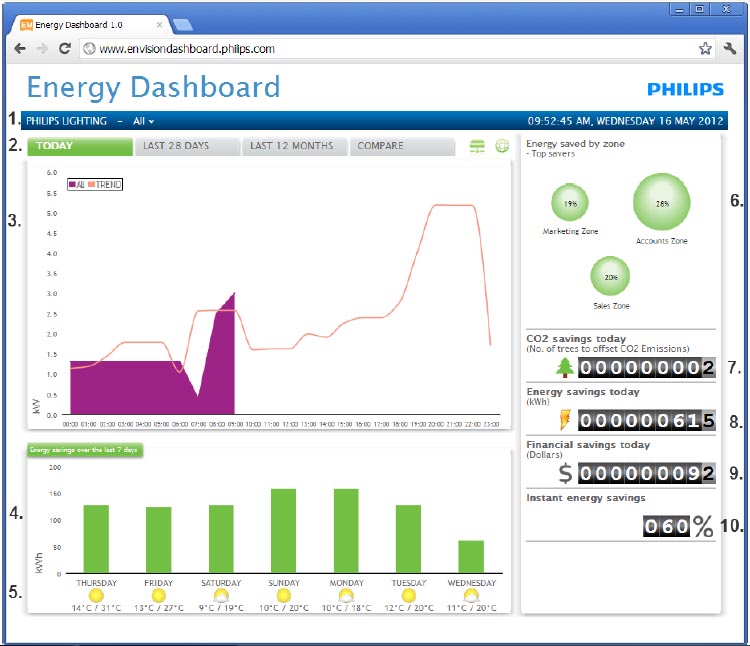
Task: Click the Tuesday energy savings bar
Action: pyautogui.click(x=408, y=539)
